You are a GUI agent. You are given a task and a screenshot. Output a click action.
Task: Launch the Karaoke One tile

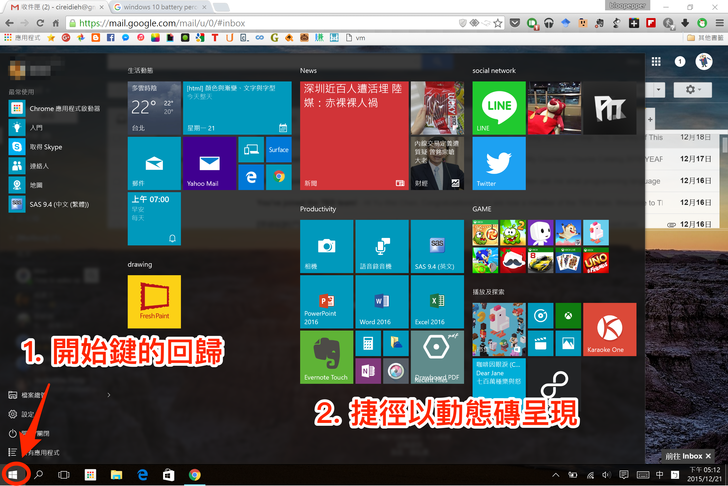tap(610, 330)
